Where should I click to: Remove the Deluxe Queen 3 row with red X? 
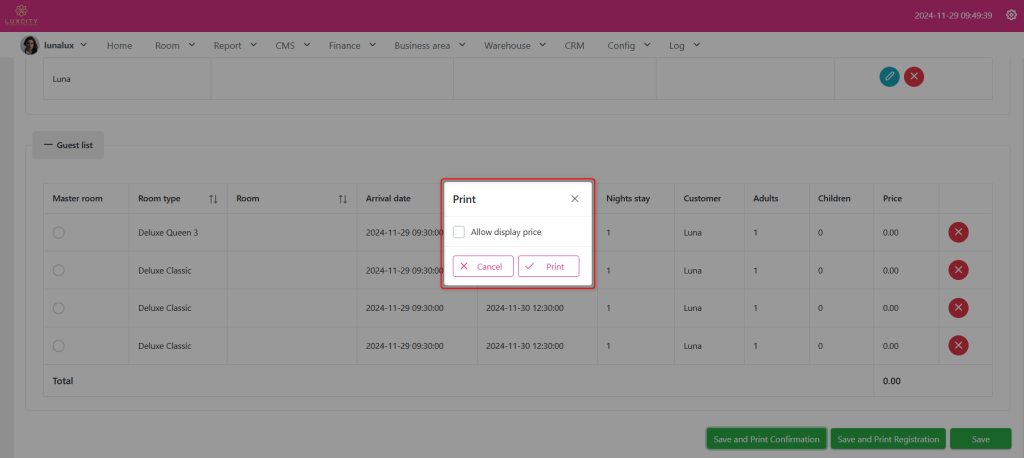[958, 232]
